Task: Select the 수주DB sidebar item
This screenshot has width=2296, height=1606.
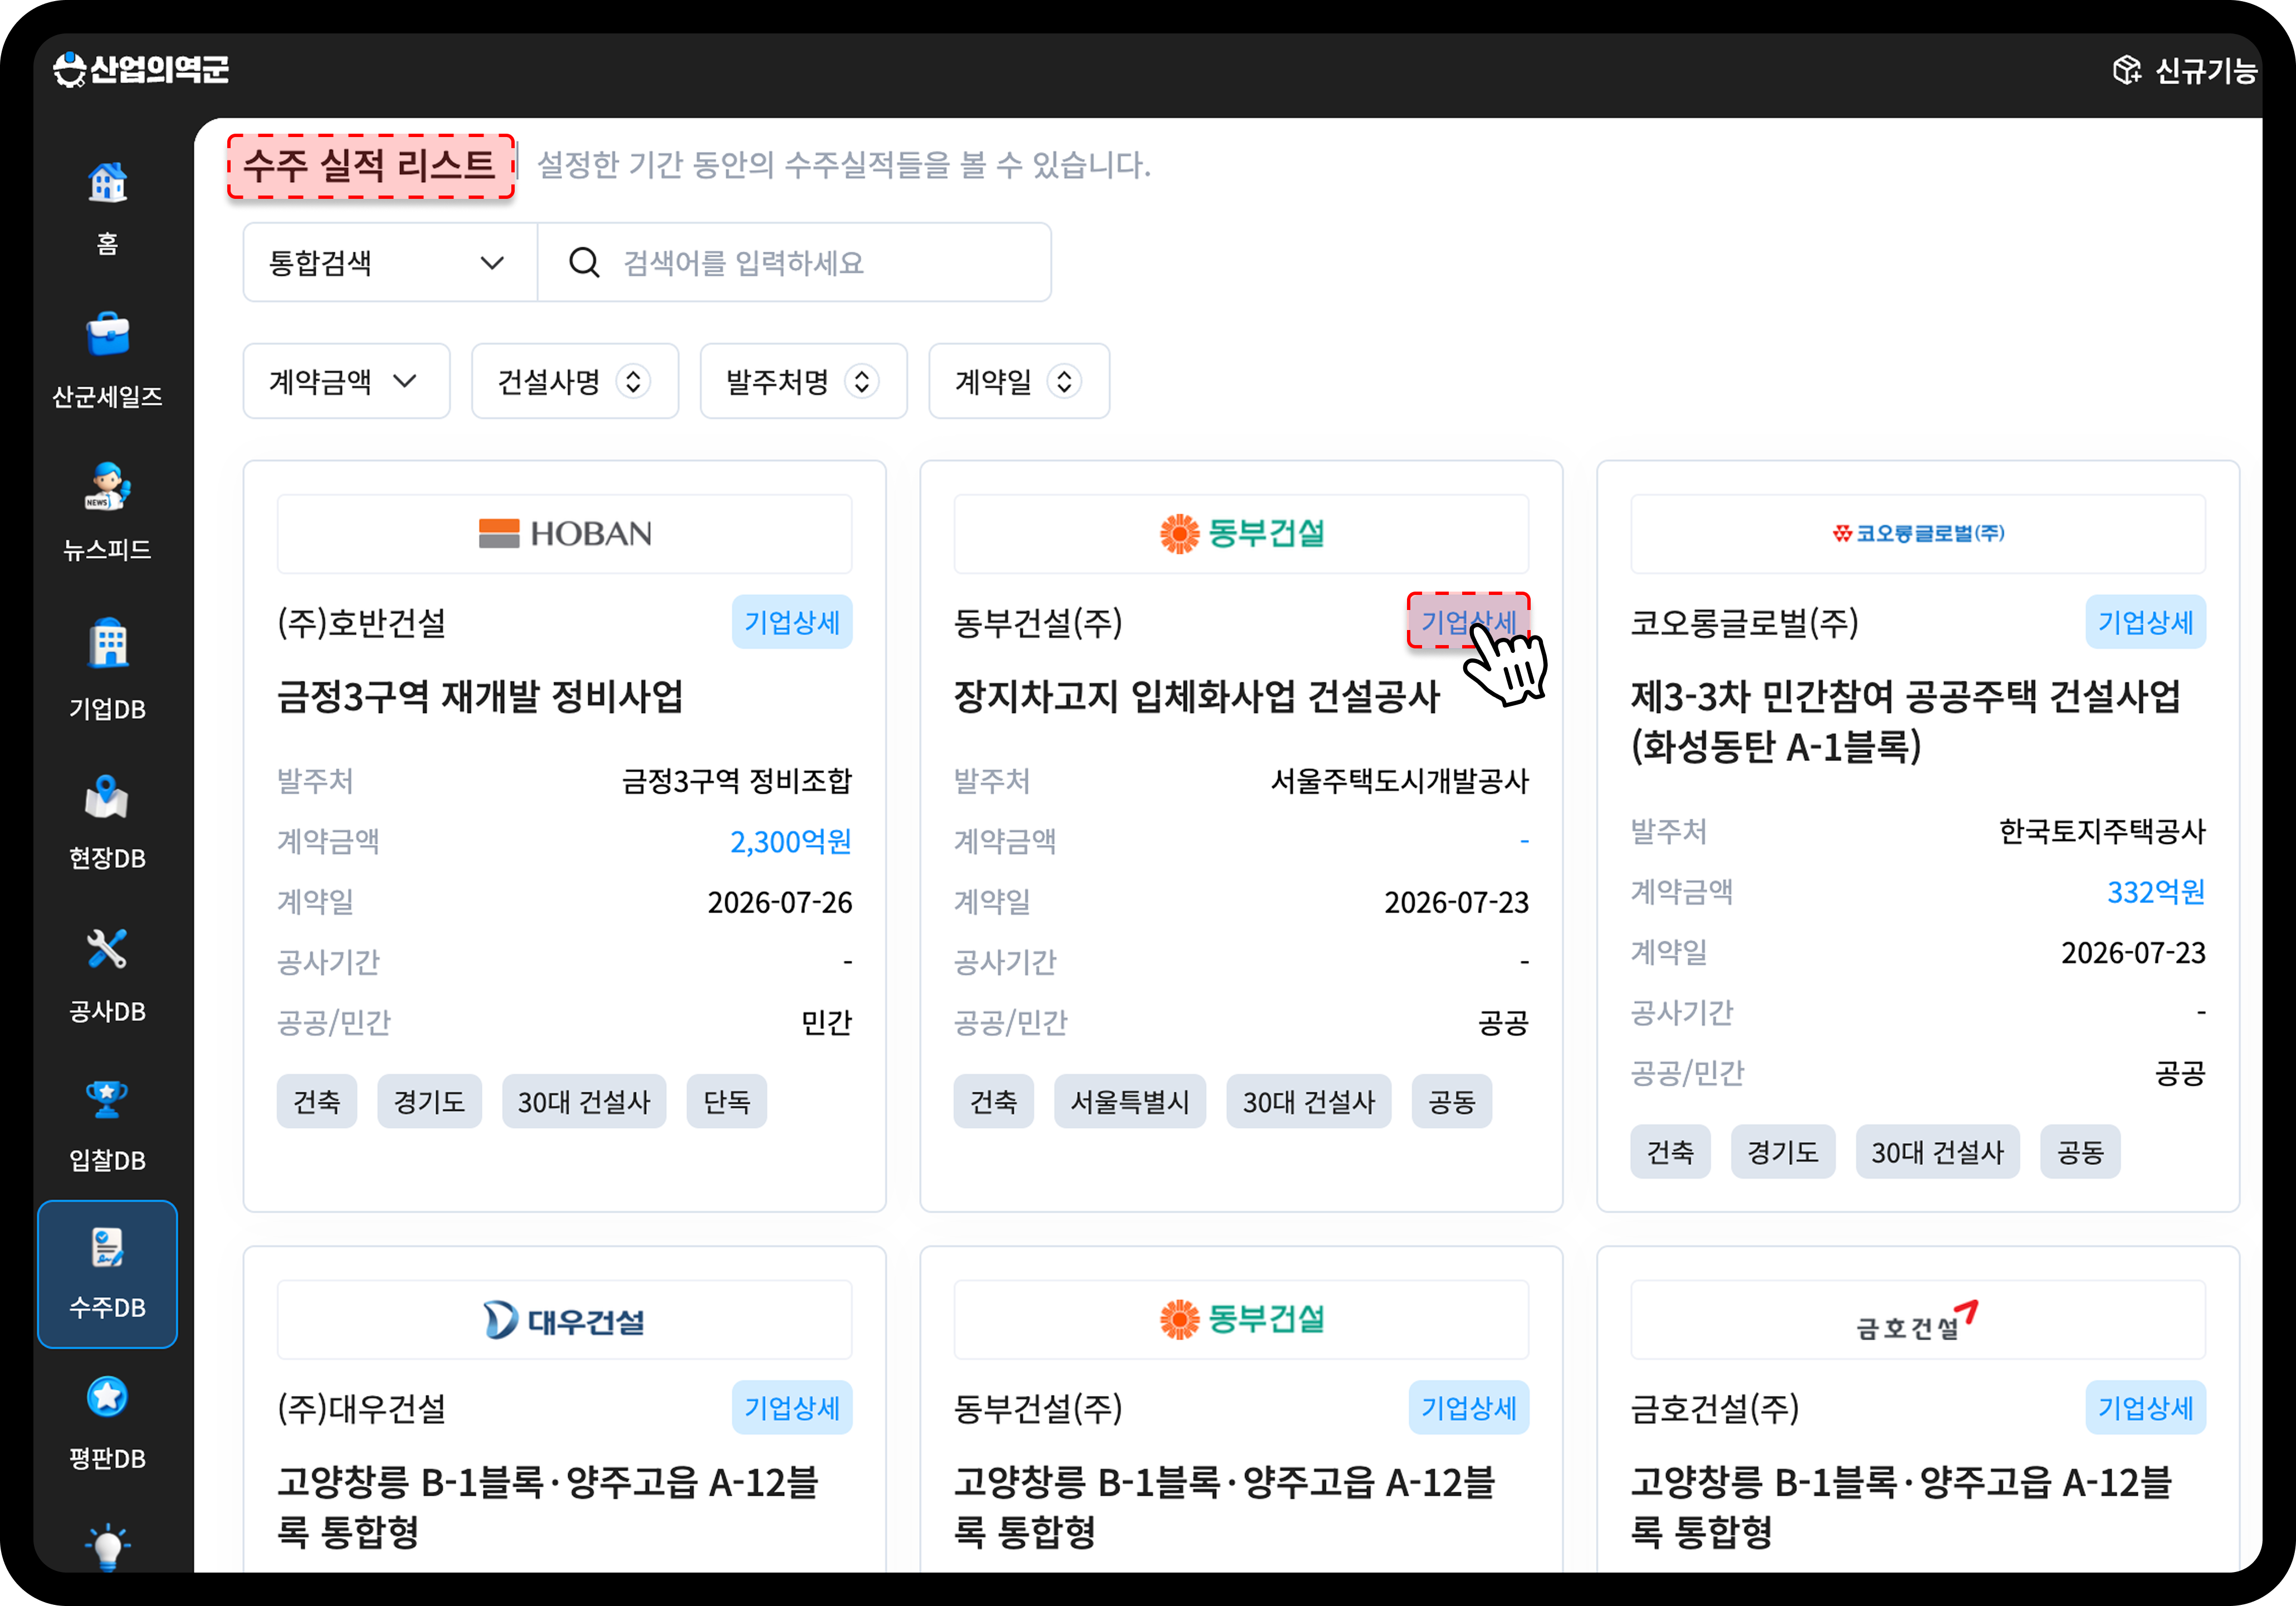Action: (107, 1274)
